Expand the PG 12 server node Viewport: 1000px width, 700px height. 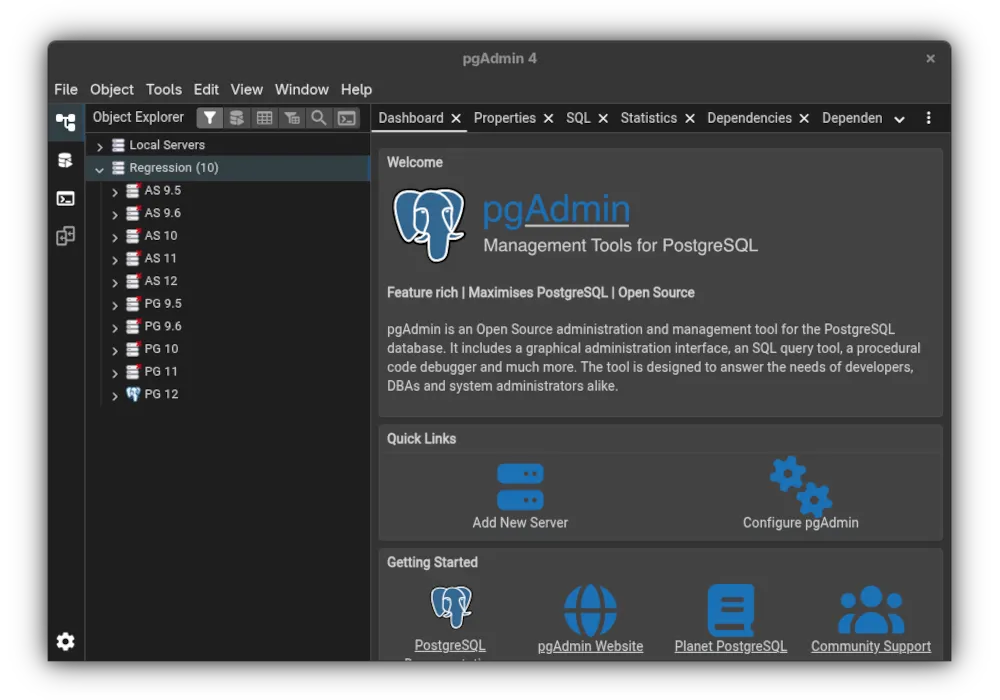(115, 396)
